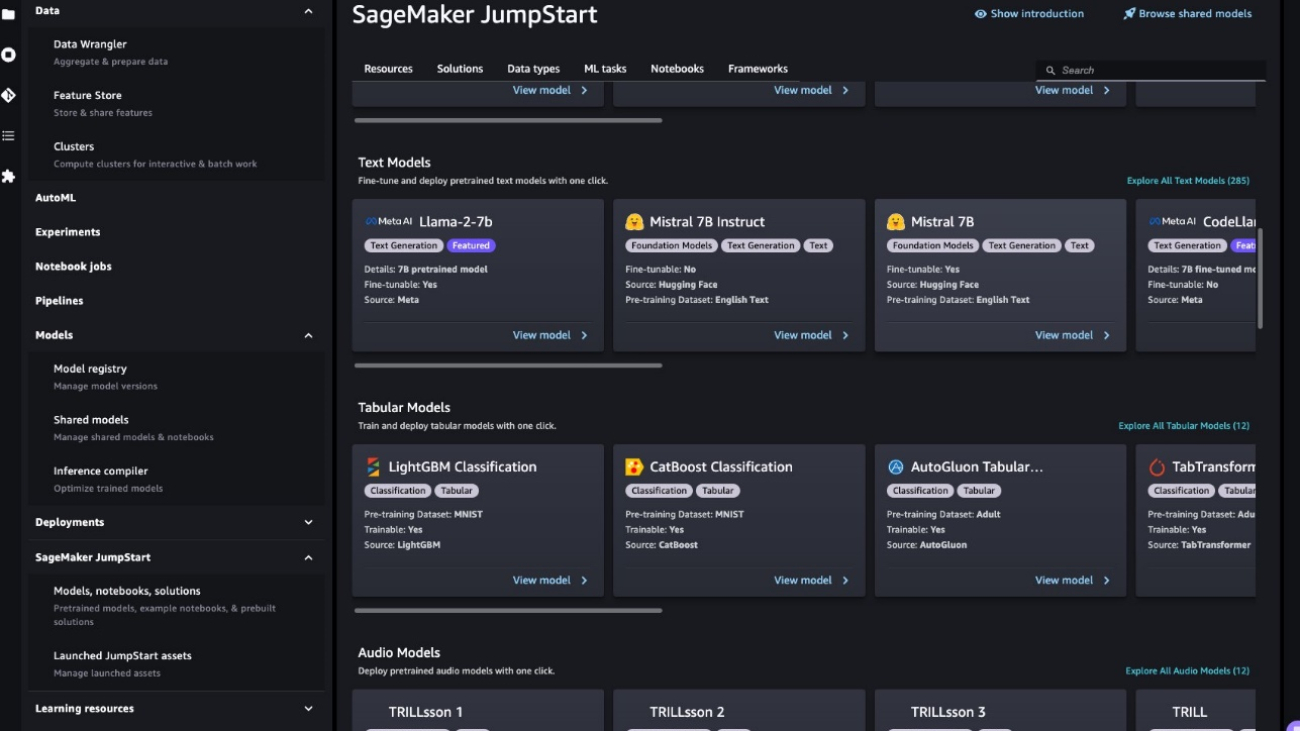Switch to the Solutions tab
1300x731 pixels.
pos(460,69)
